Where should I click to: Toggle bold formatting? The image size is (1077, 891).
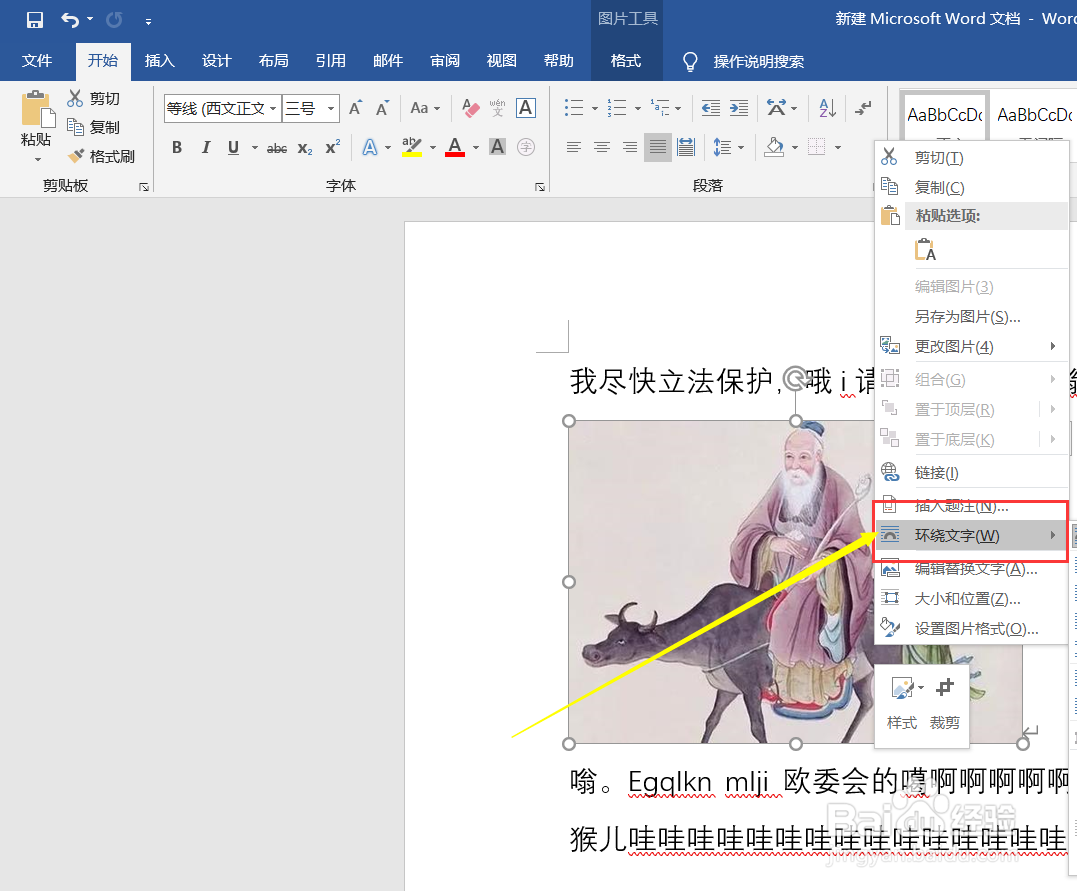pos(177,147)
